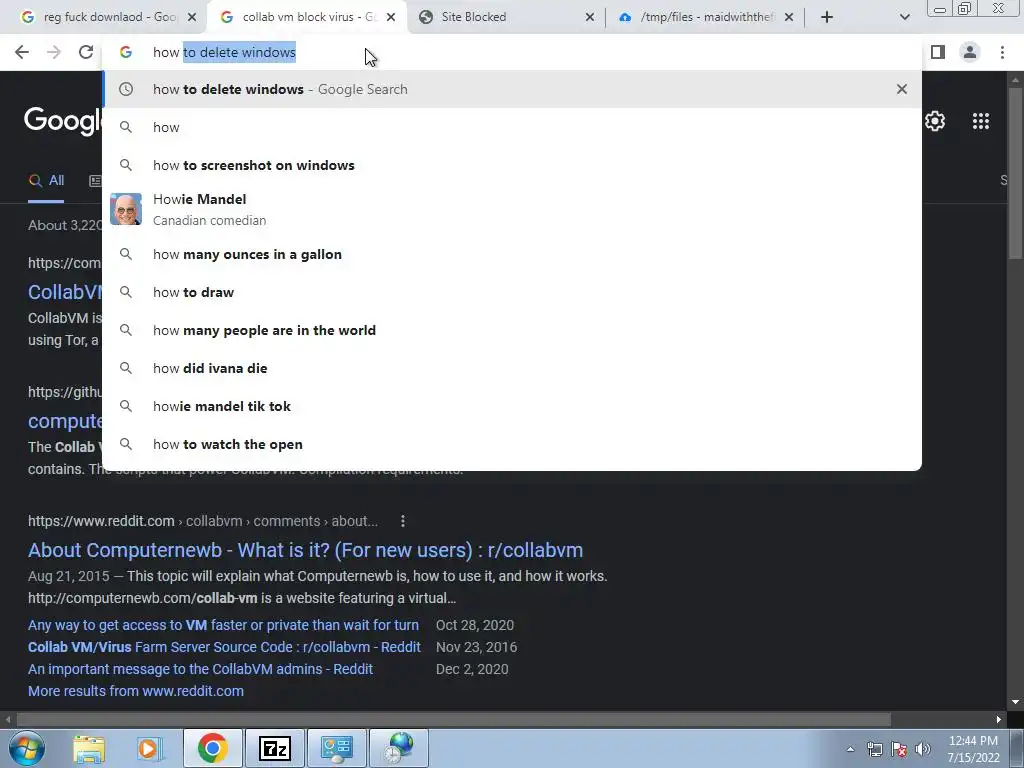Click the vertical scrollbar thumb
The image size is (1024, 768).
(1015, 174)
